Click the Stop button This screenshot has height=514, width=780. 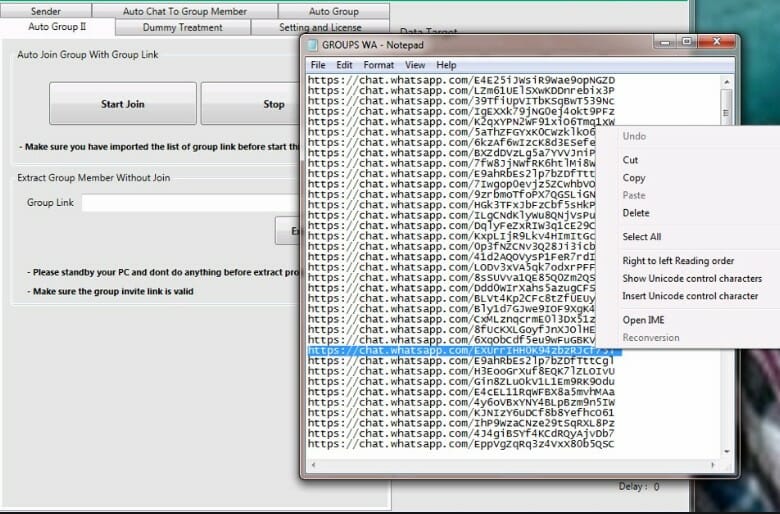tap(251, 104)
